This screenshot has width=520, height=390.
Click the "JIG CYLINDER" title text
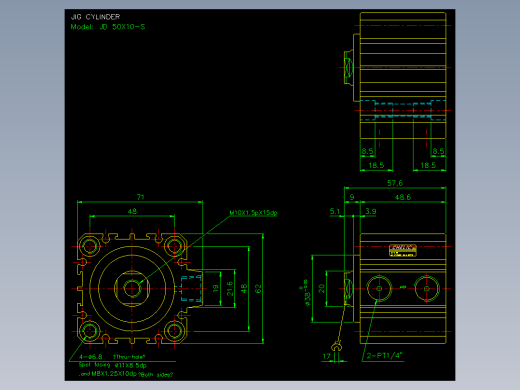[x=95, y=17]
